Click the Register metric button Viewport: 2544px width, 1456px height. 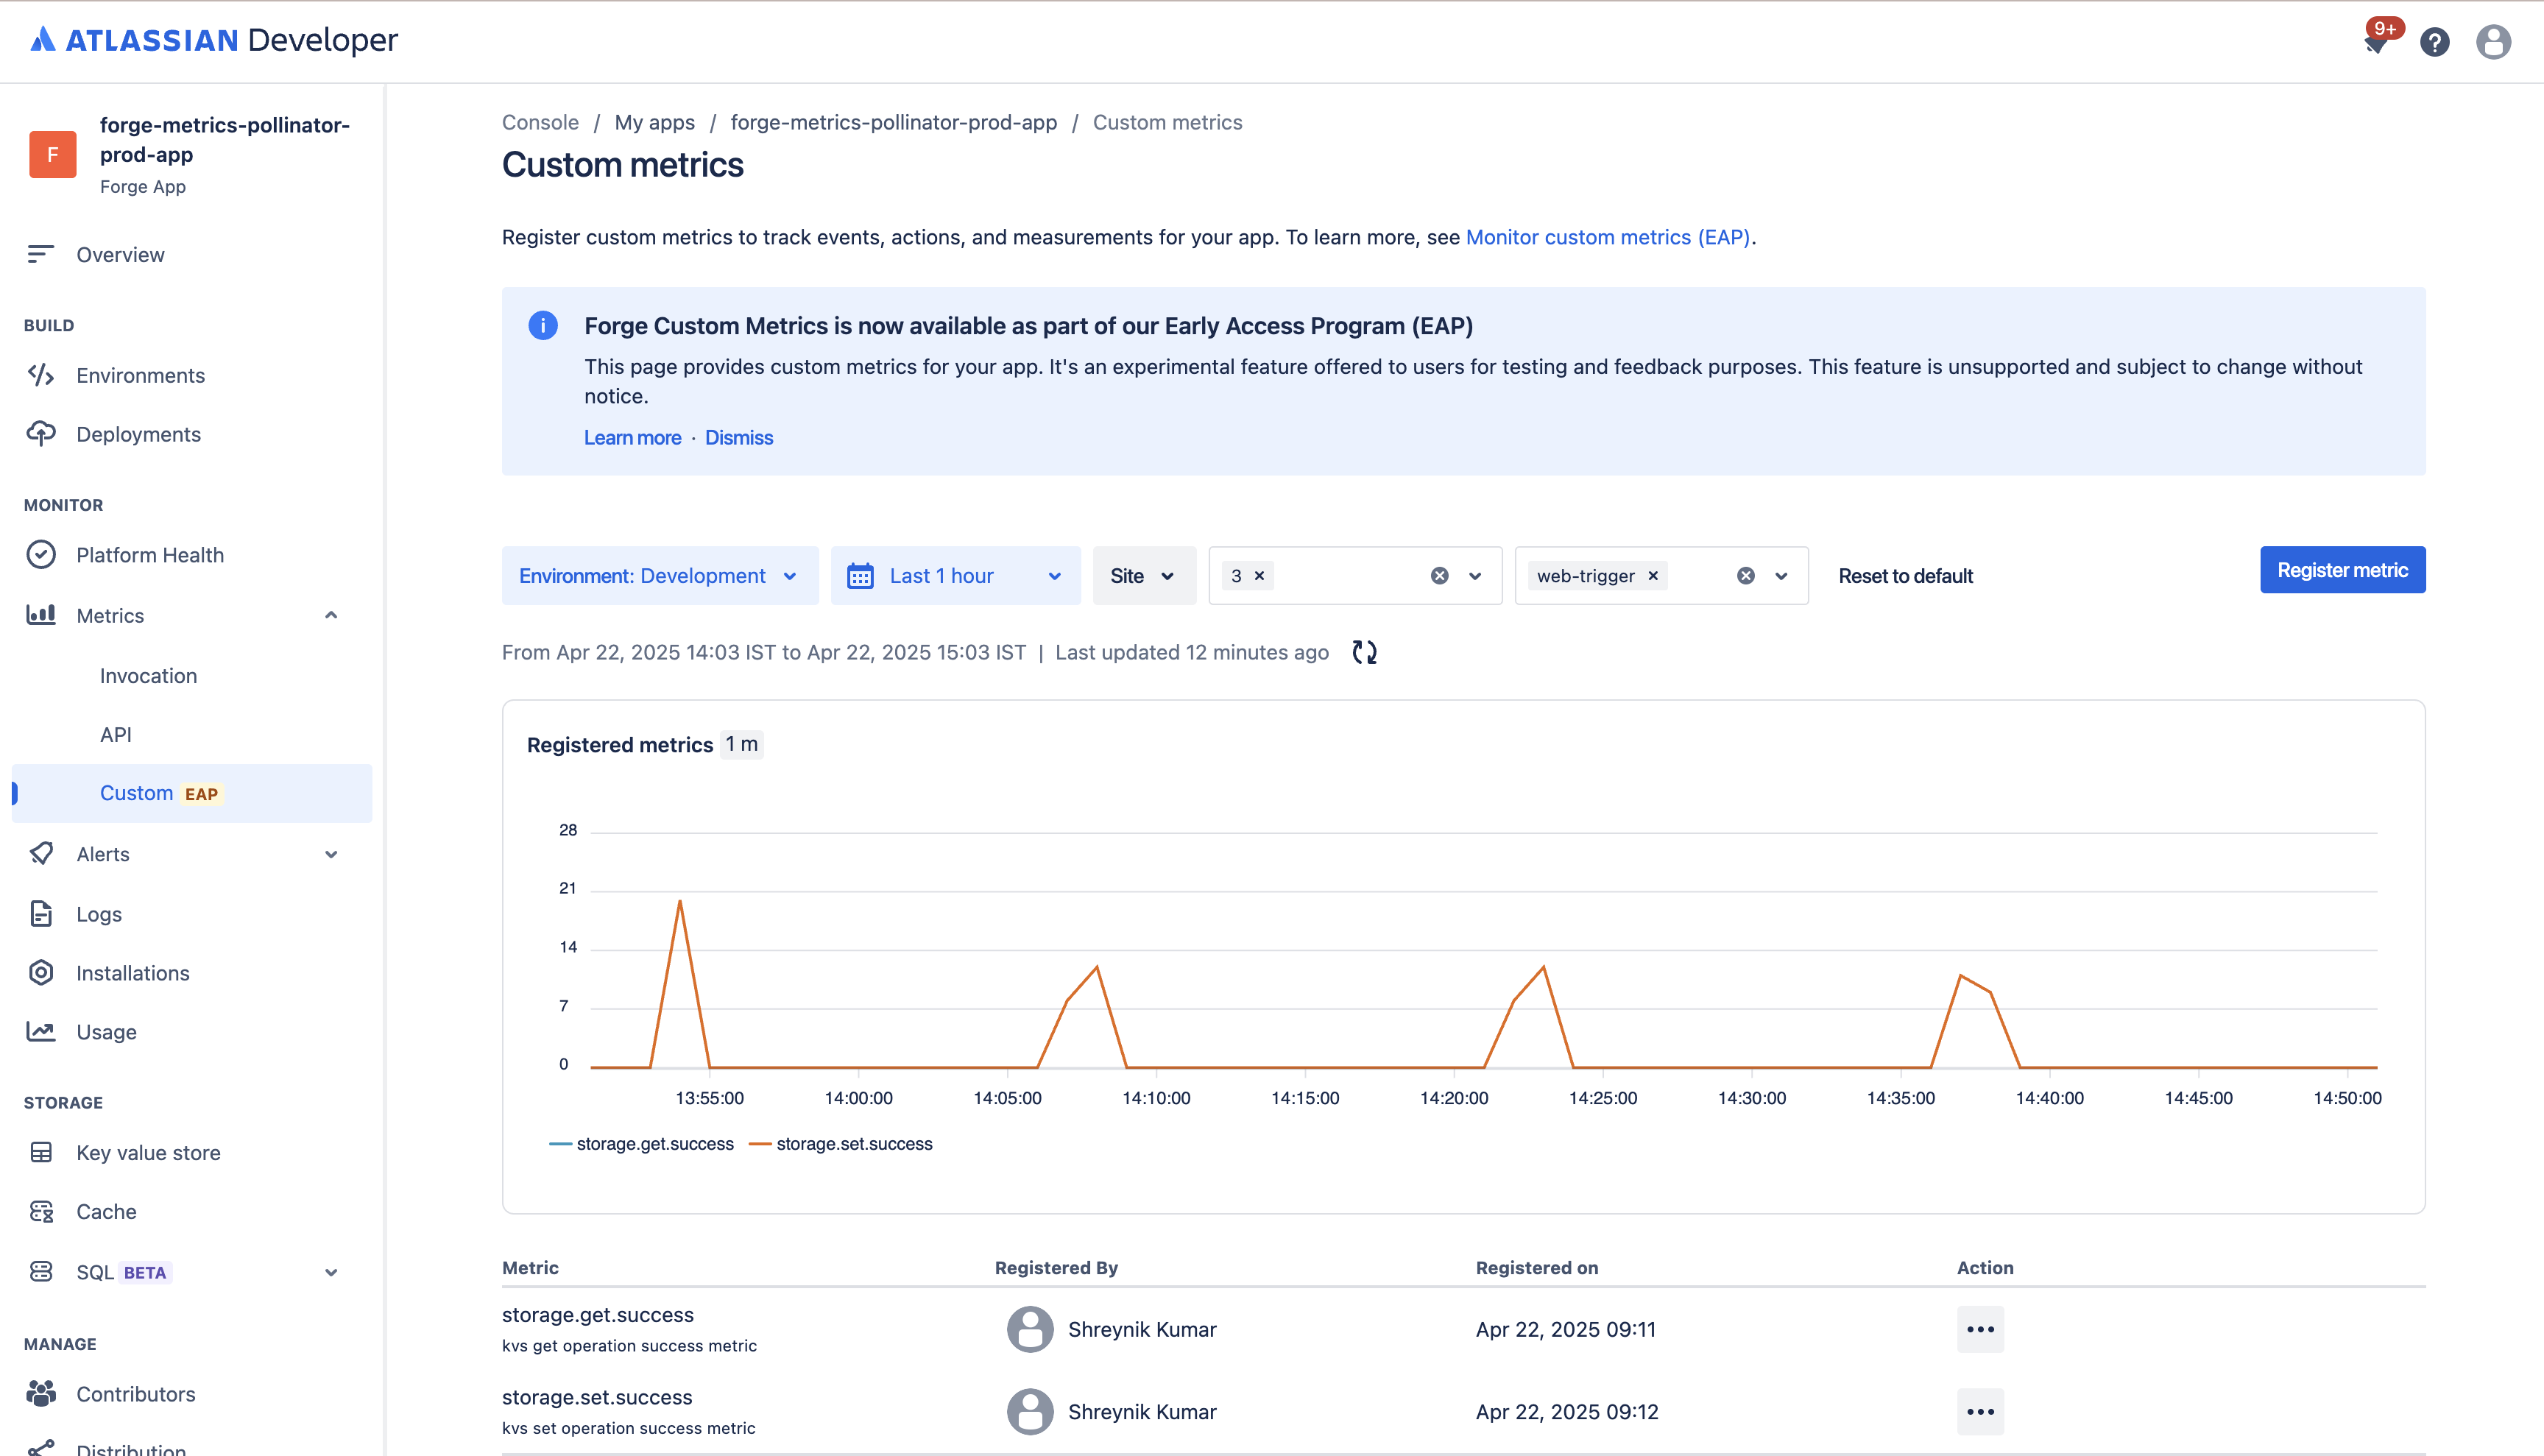[2343, 570]
